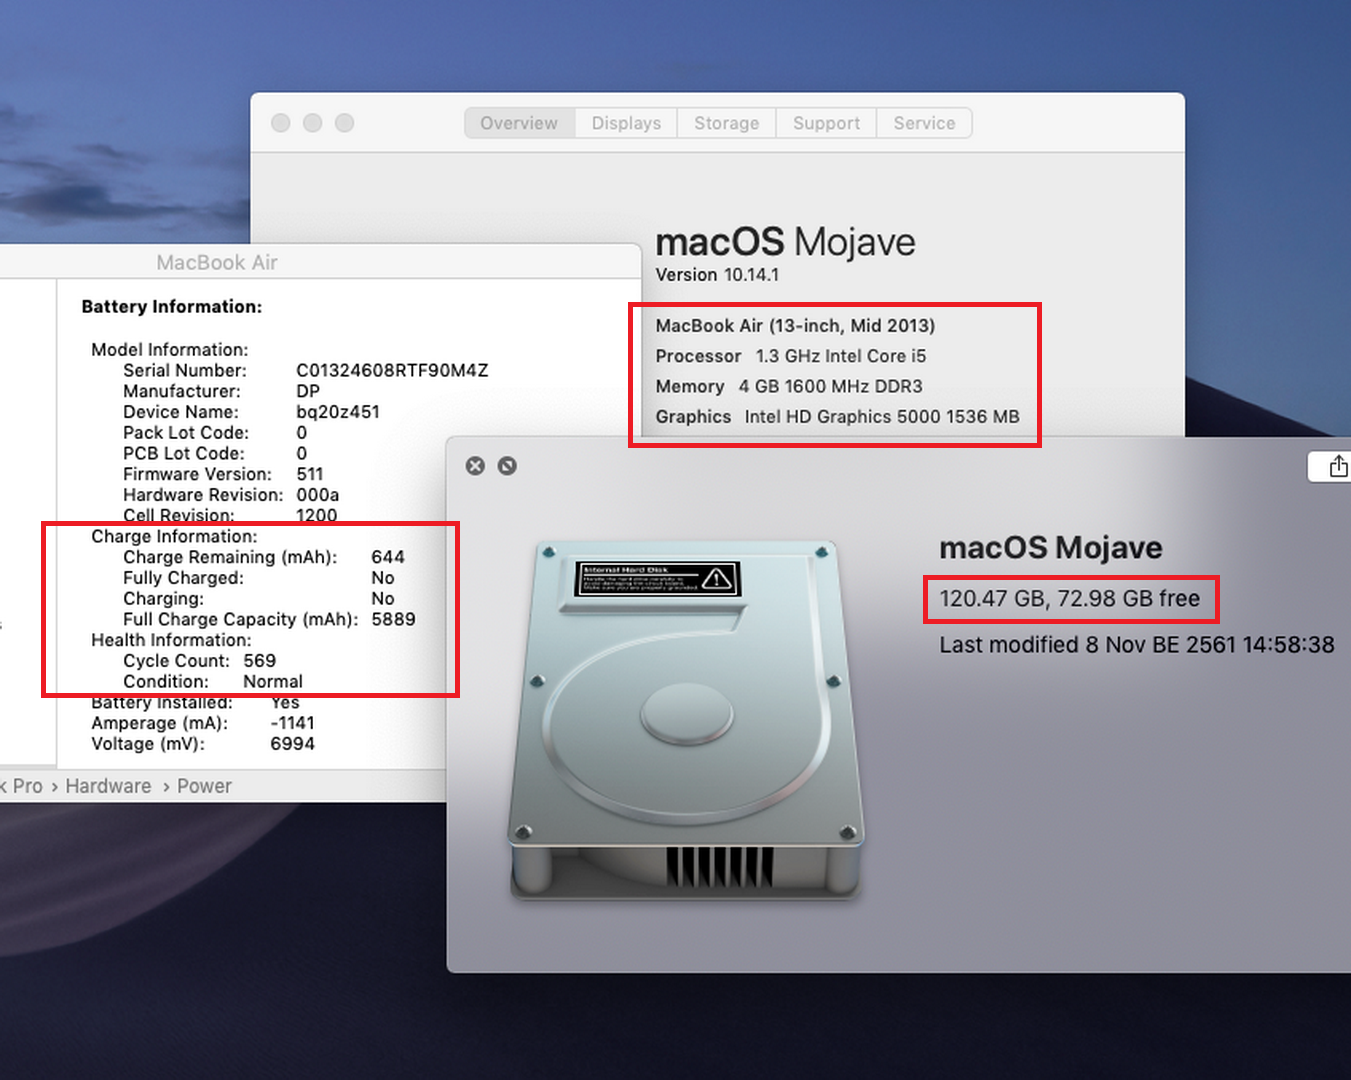
Task: Open the Storage tab
Action: (x=727, y=123)
